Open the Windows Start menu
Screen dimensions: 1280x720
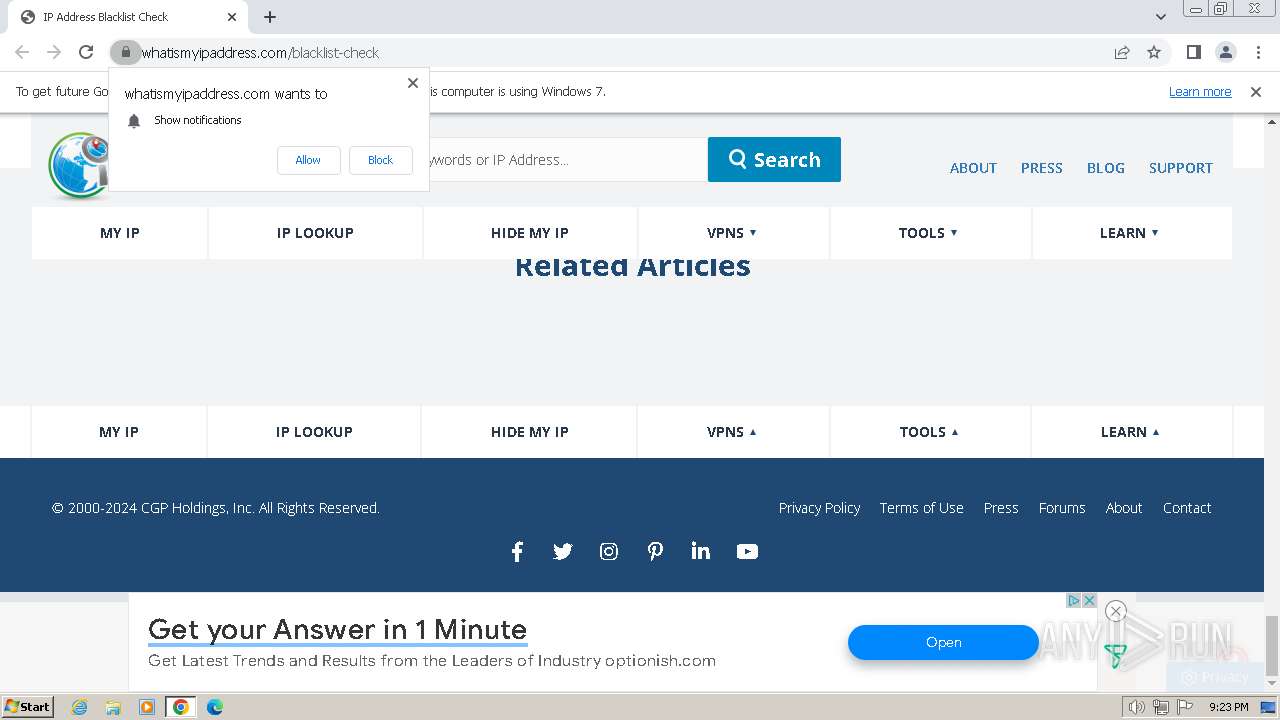tap(28, 707)
